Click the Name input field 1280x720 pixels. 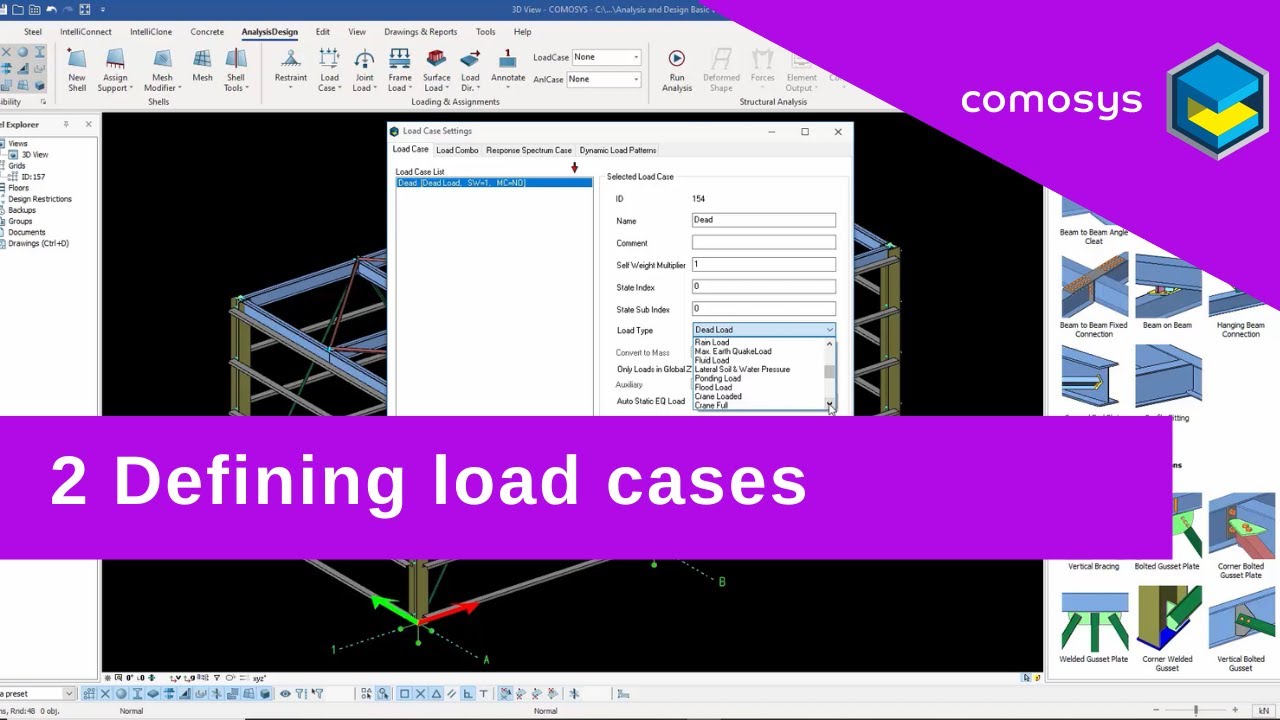(764, 220)
